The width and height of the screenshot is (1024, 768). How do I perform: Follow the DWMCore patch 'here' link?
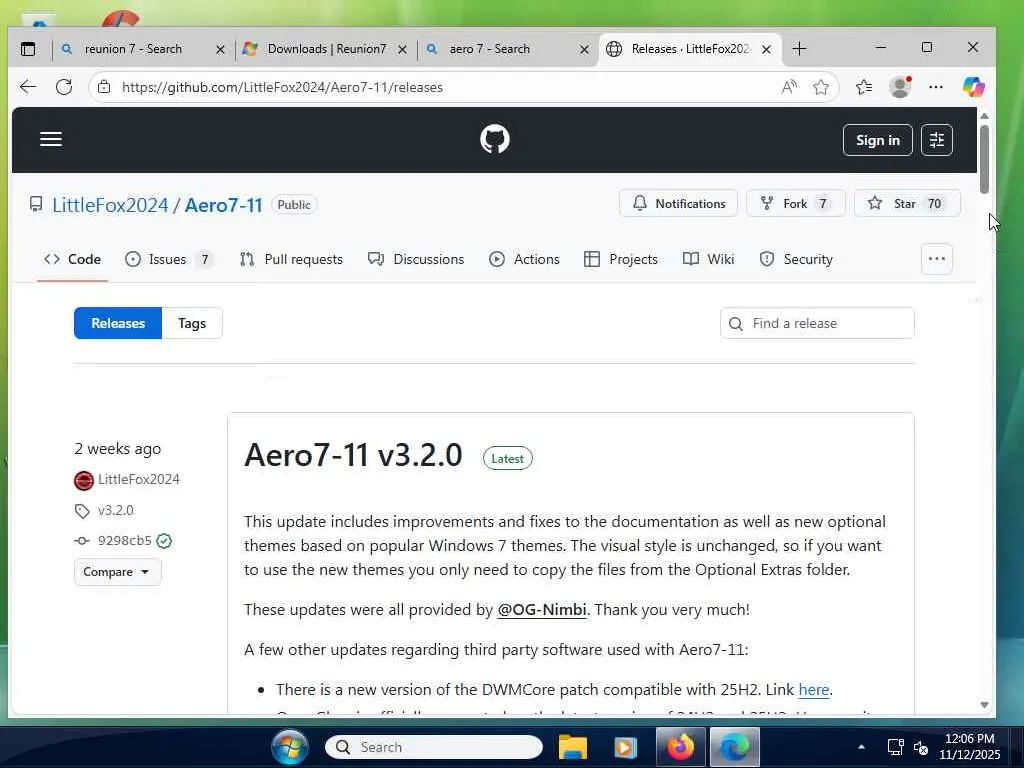pyautogui.click(x=814, y=690)
